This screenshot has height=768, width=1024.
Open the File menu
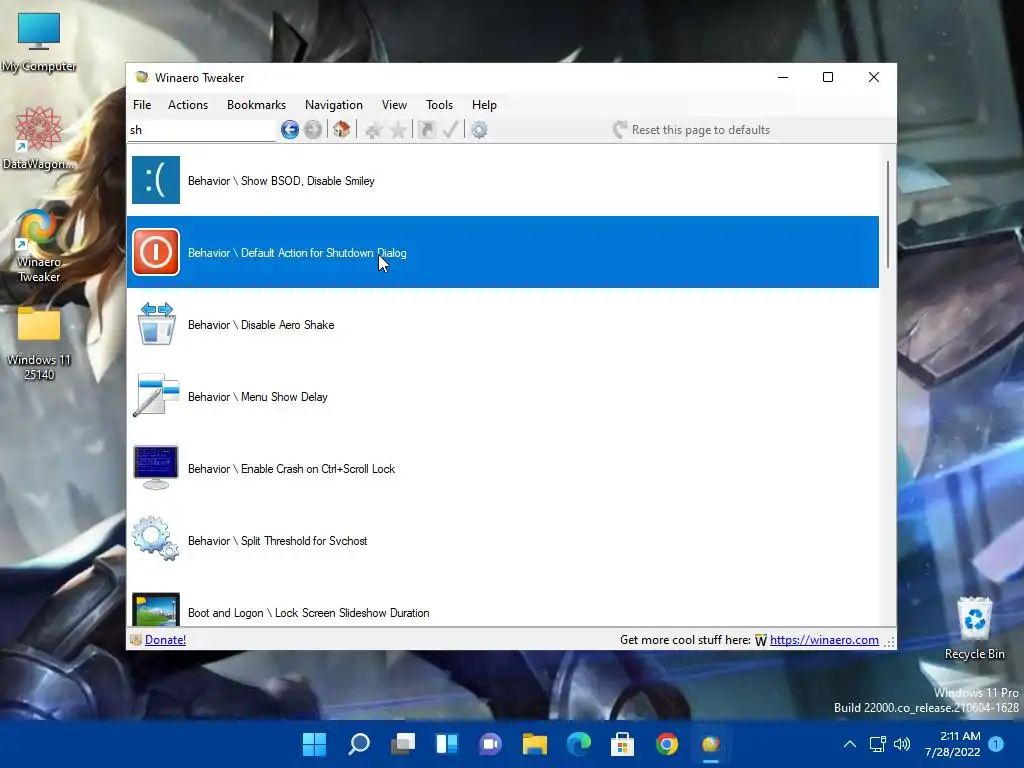142,104
